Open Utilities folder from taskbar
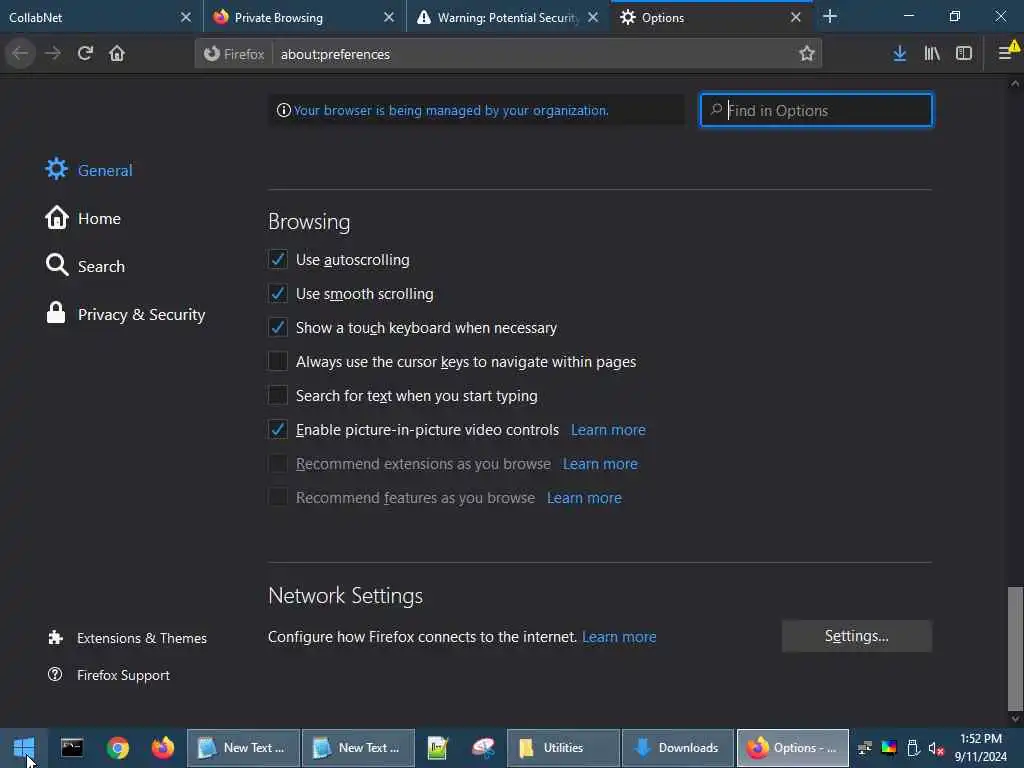 point(564,748)
